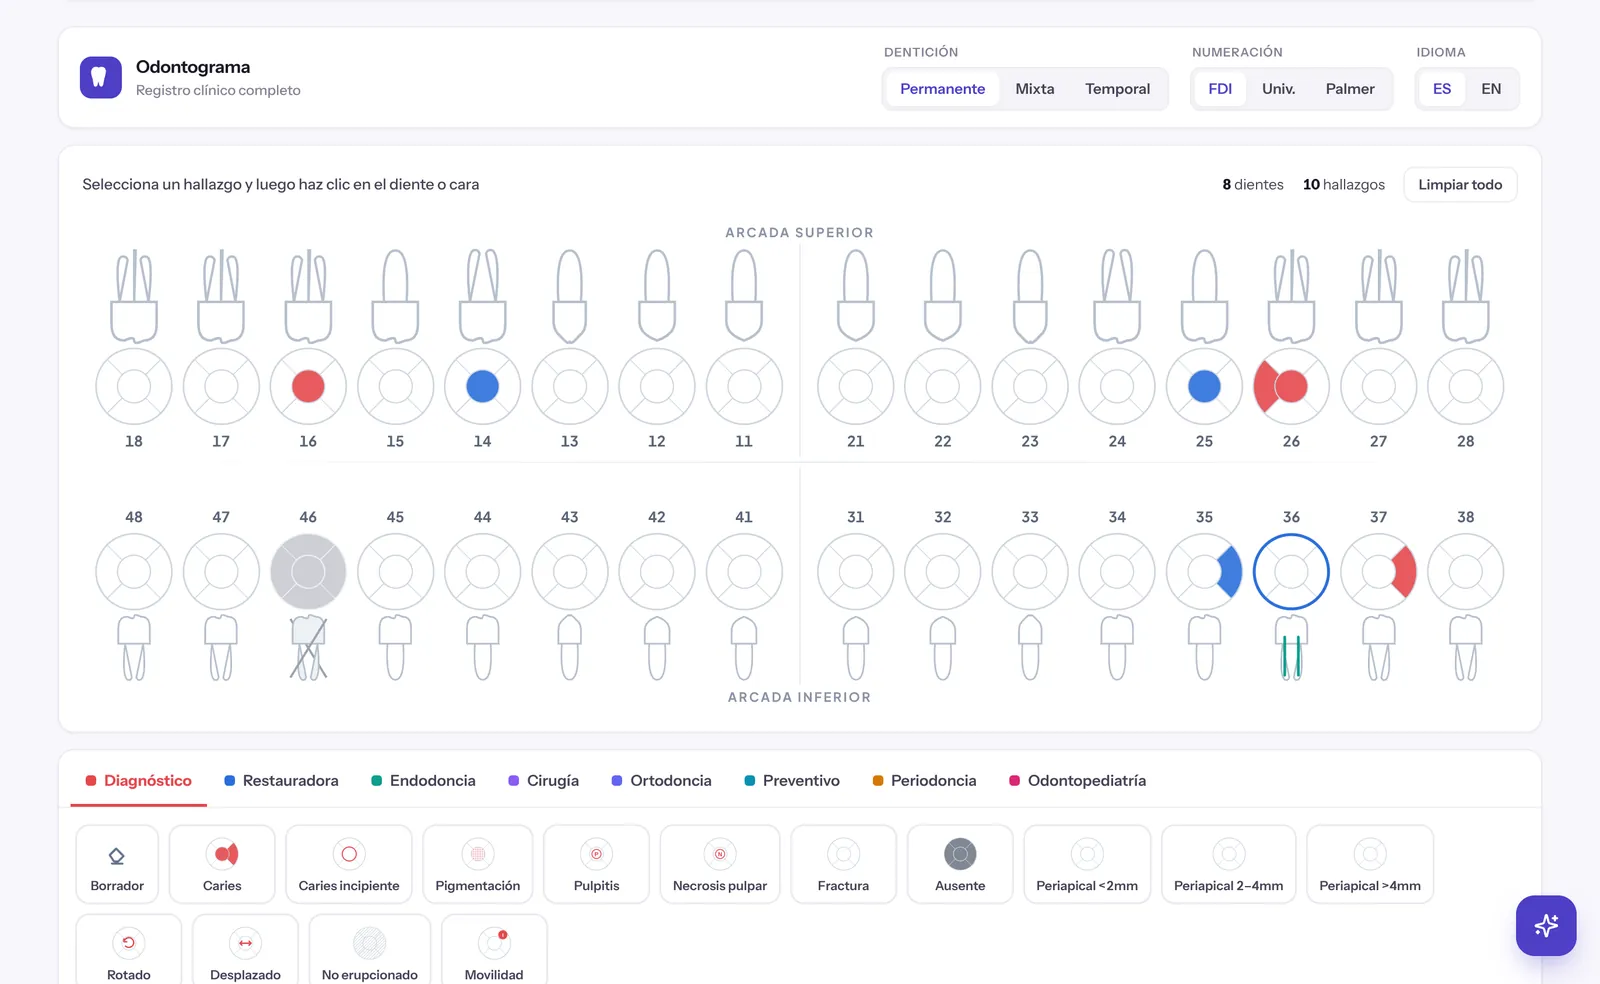Image resolution: width=1600 pixels, height=984 pixels.
Task: Switch numbering to Palmer
Action: [1350, 89]
